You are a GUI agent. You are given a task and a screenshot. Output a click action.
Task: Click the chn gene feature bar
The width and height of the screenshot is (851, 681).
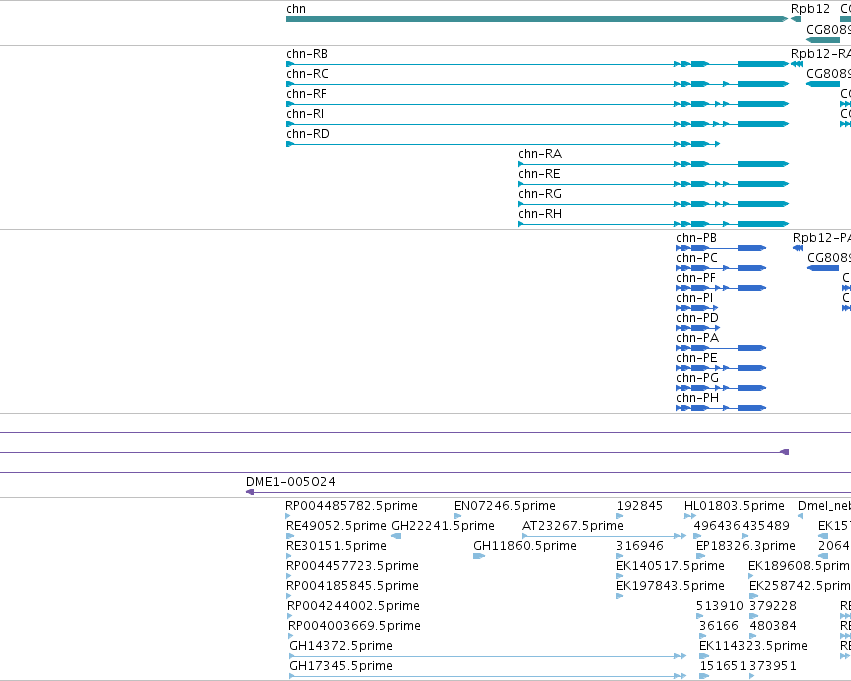pos(537,19)
